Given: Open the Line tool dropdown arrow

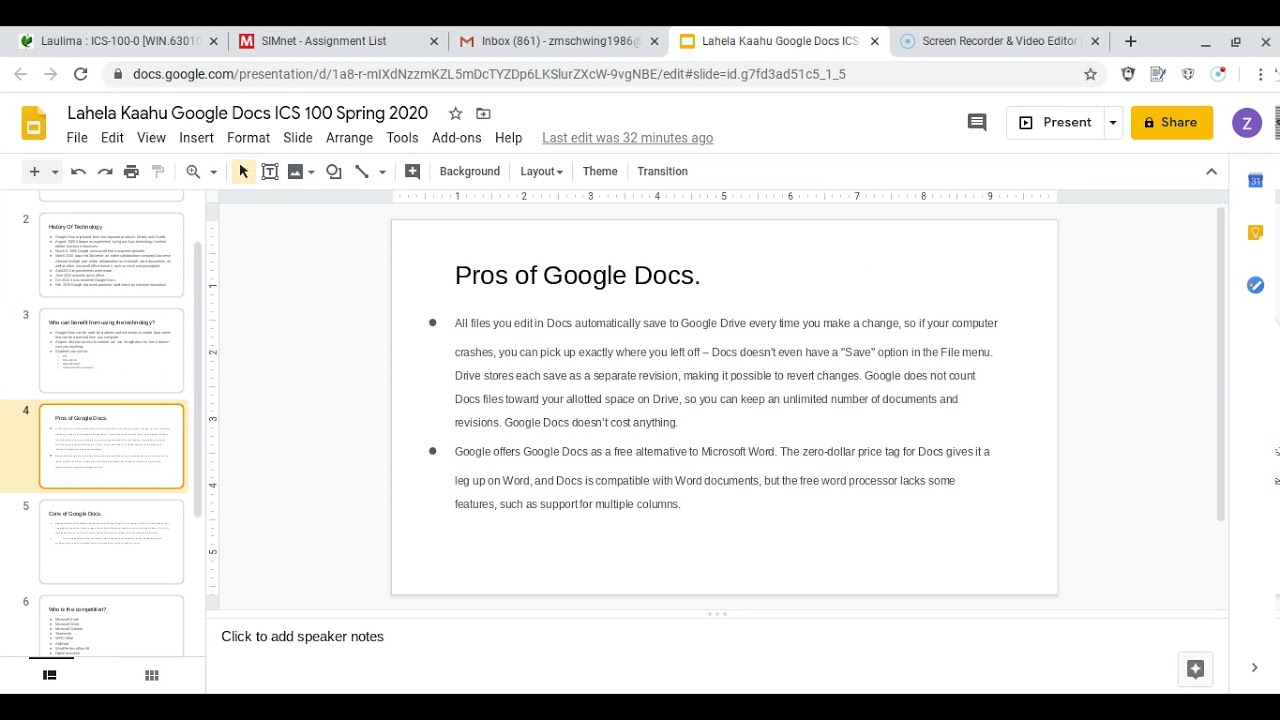Looking at the screenshot, I should pos(382,172).
